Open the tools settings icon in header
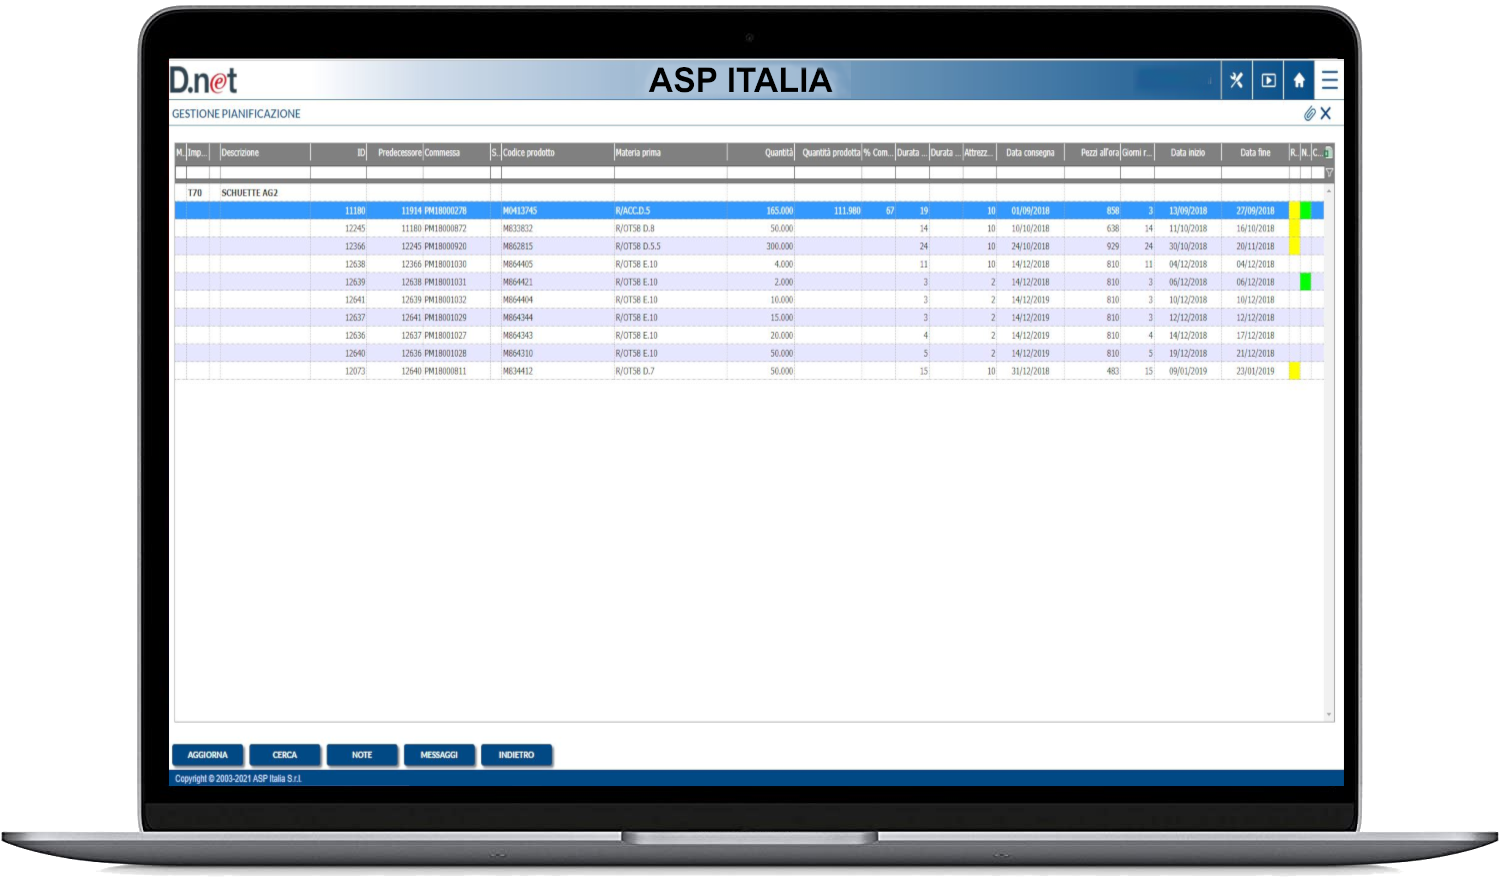1500x881 pixels. (x=1237, y=80)
